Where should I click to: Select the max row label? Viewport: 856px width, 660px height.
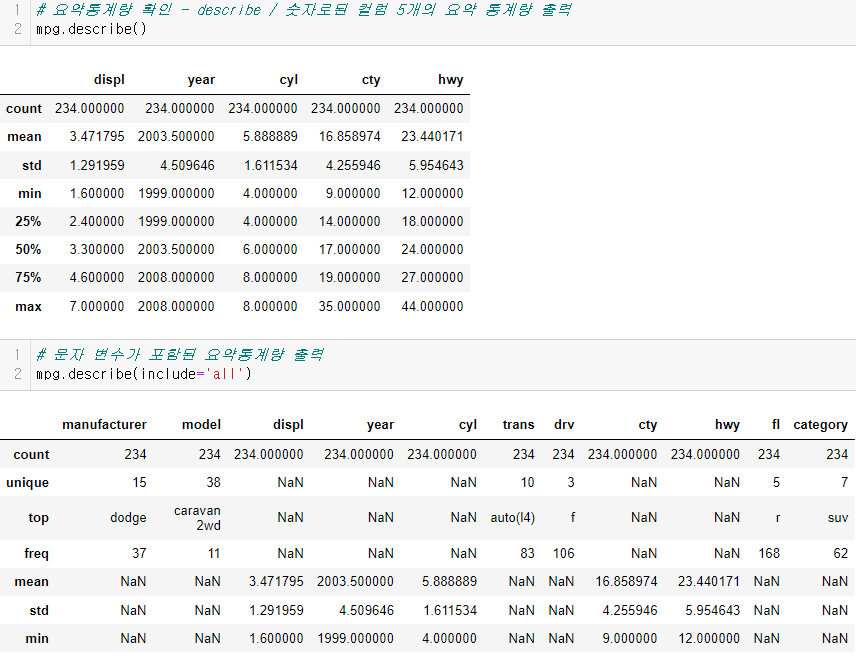point(28,306)
